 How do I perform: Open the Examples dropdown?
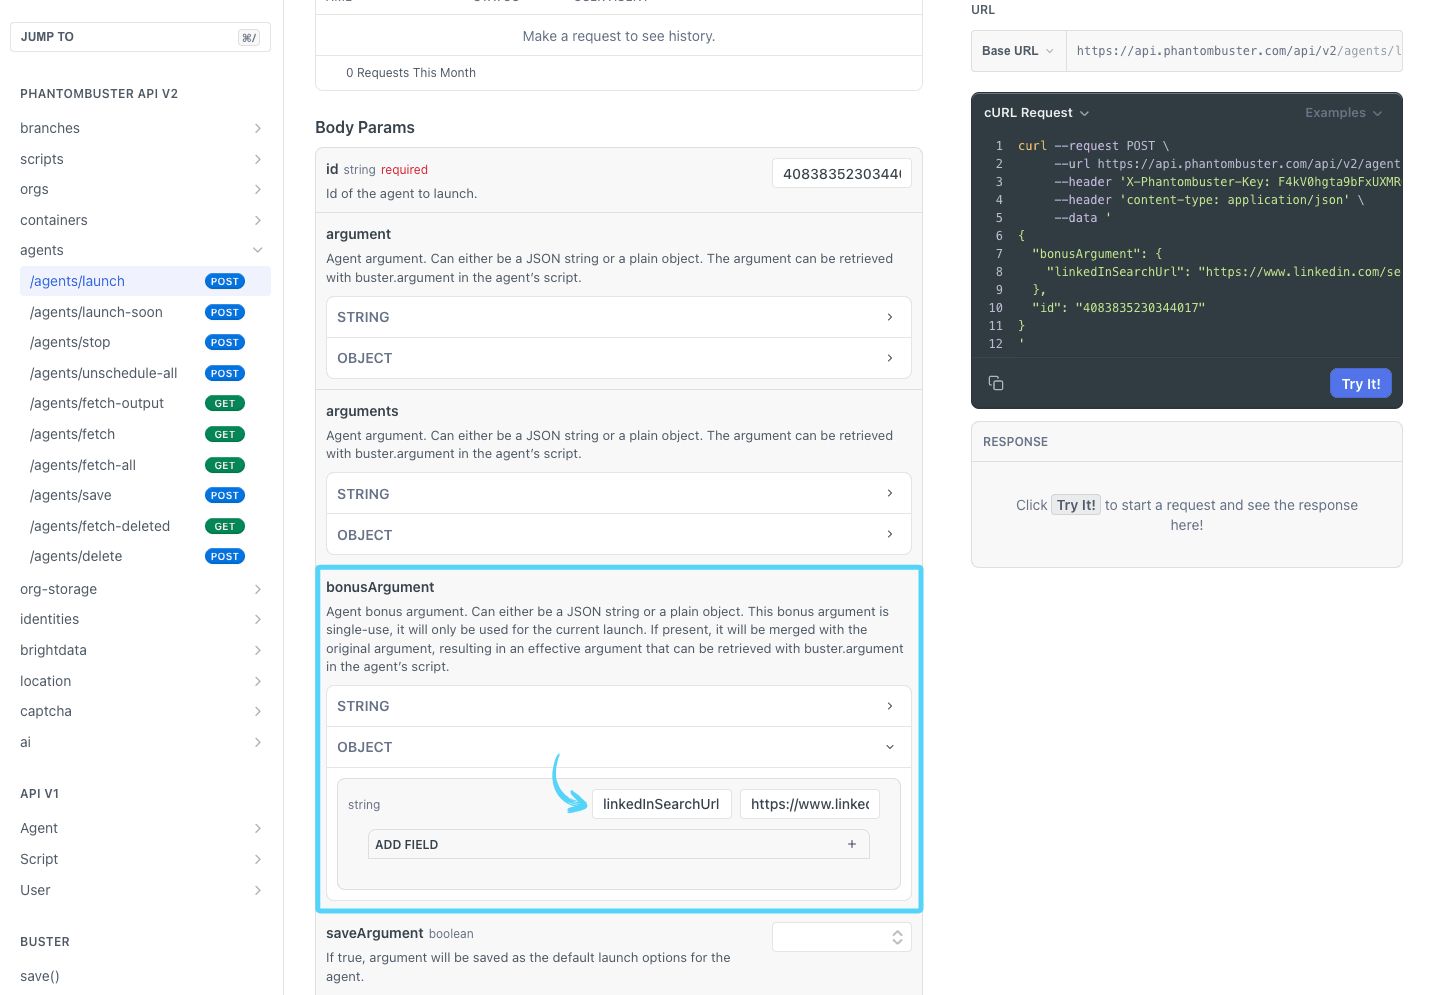tap(1343, 113)
